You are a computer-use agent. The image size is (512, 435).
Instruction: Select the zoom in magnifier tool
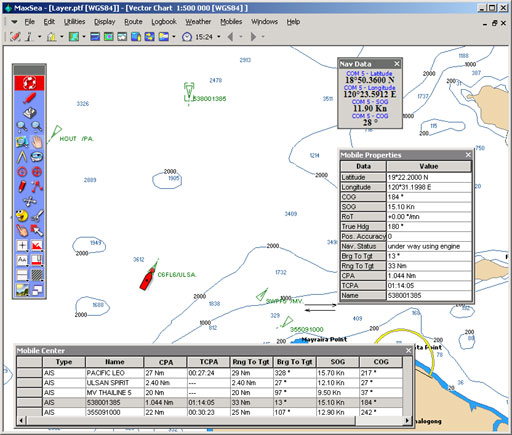point(22,127)
